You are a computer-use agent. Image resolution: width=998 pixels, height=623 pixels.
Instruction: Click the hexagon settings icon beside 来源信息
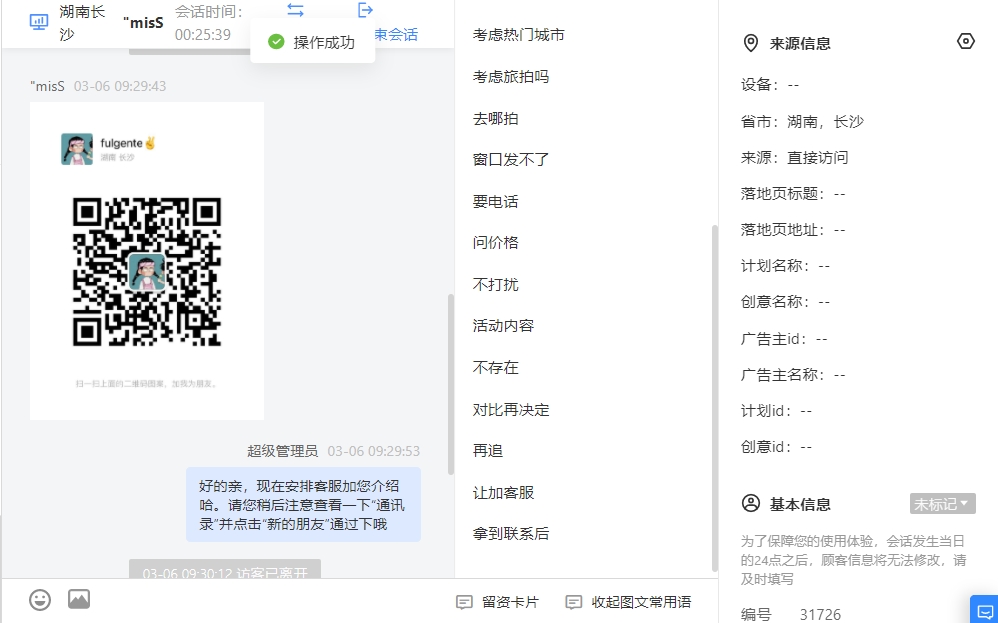966,41
